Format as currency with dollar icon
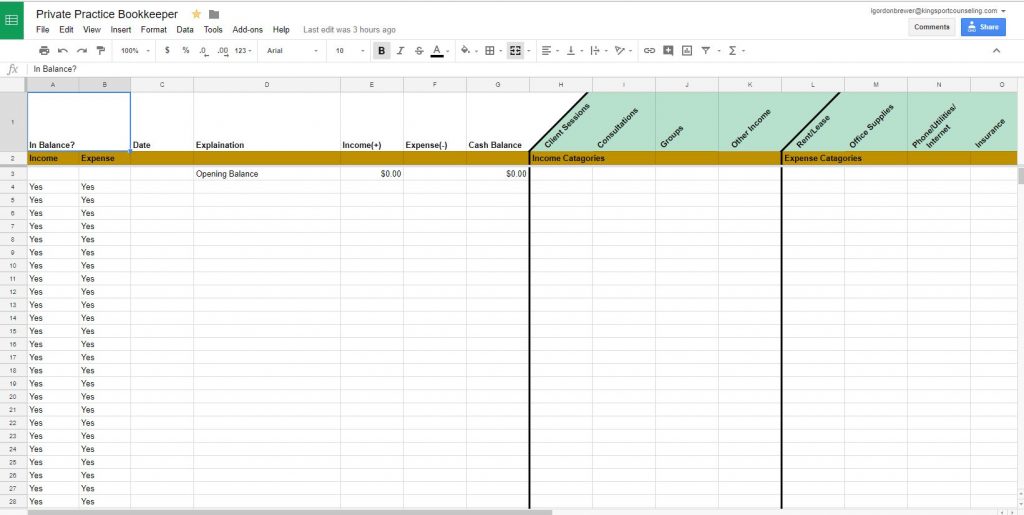Viewport: 1024px width, 515px height. pyautogui.click(x=167, y=50)
